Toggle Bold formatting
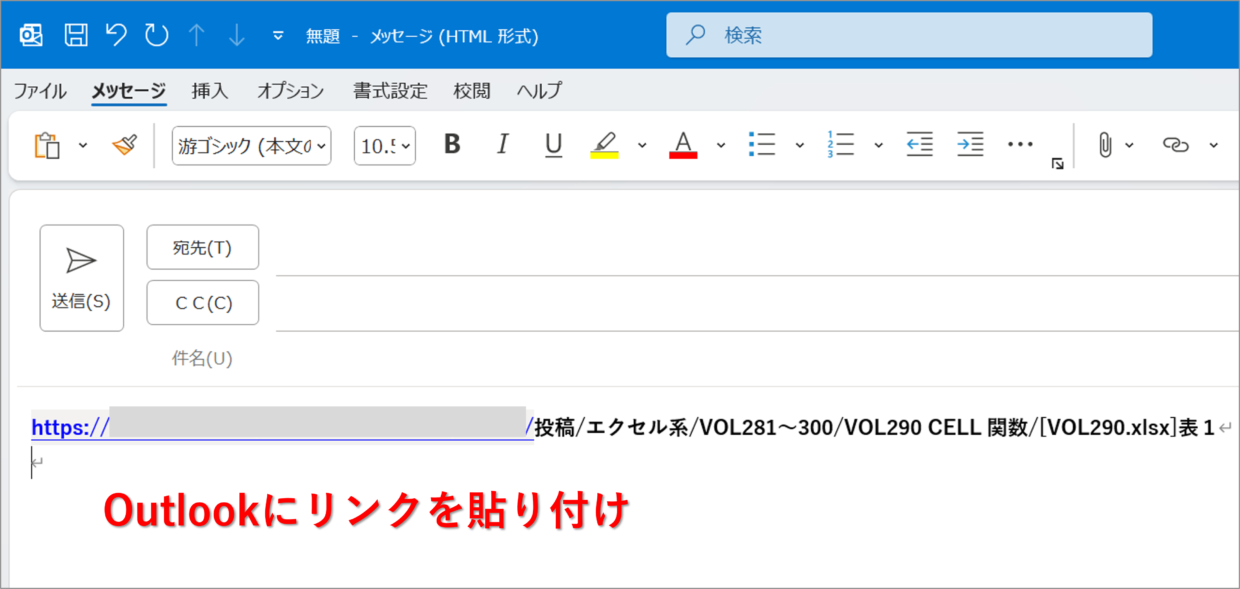 tap(452, 145)
